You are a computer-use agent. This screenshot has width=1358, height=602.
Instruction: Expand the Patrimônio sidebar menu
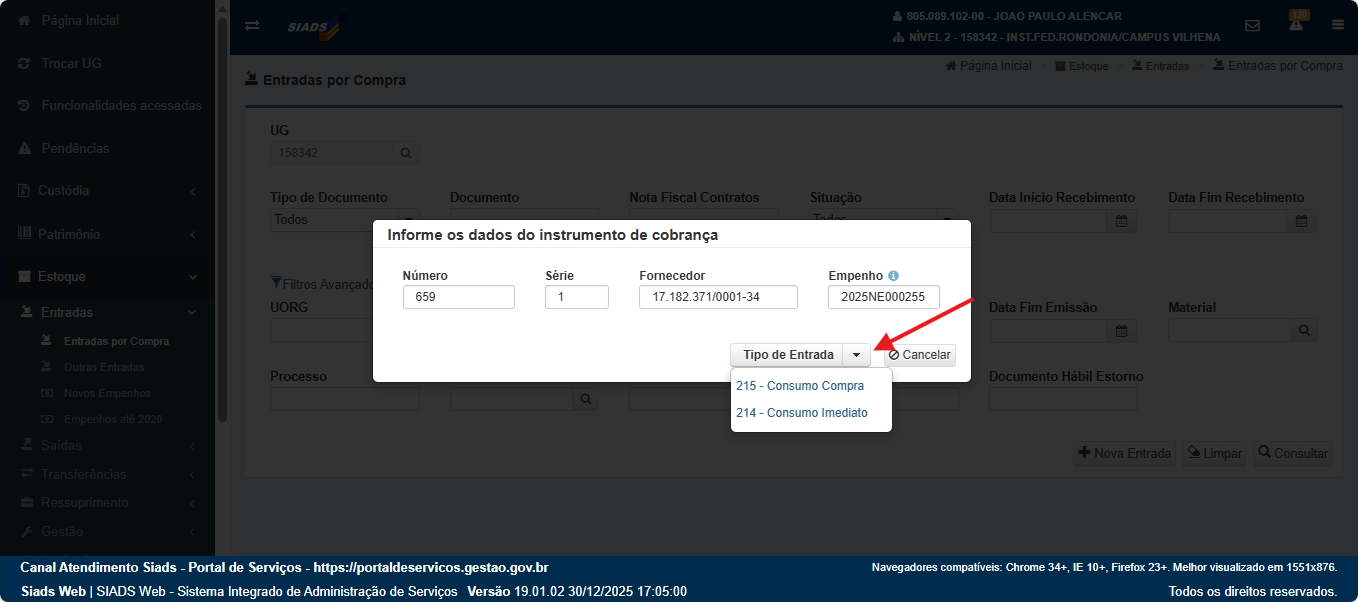[x=107, y=234]
